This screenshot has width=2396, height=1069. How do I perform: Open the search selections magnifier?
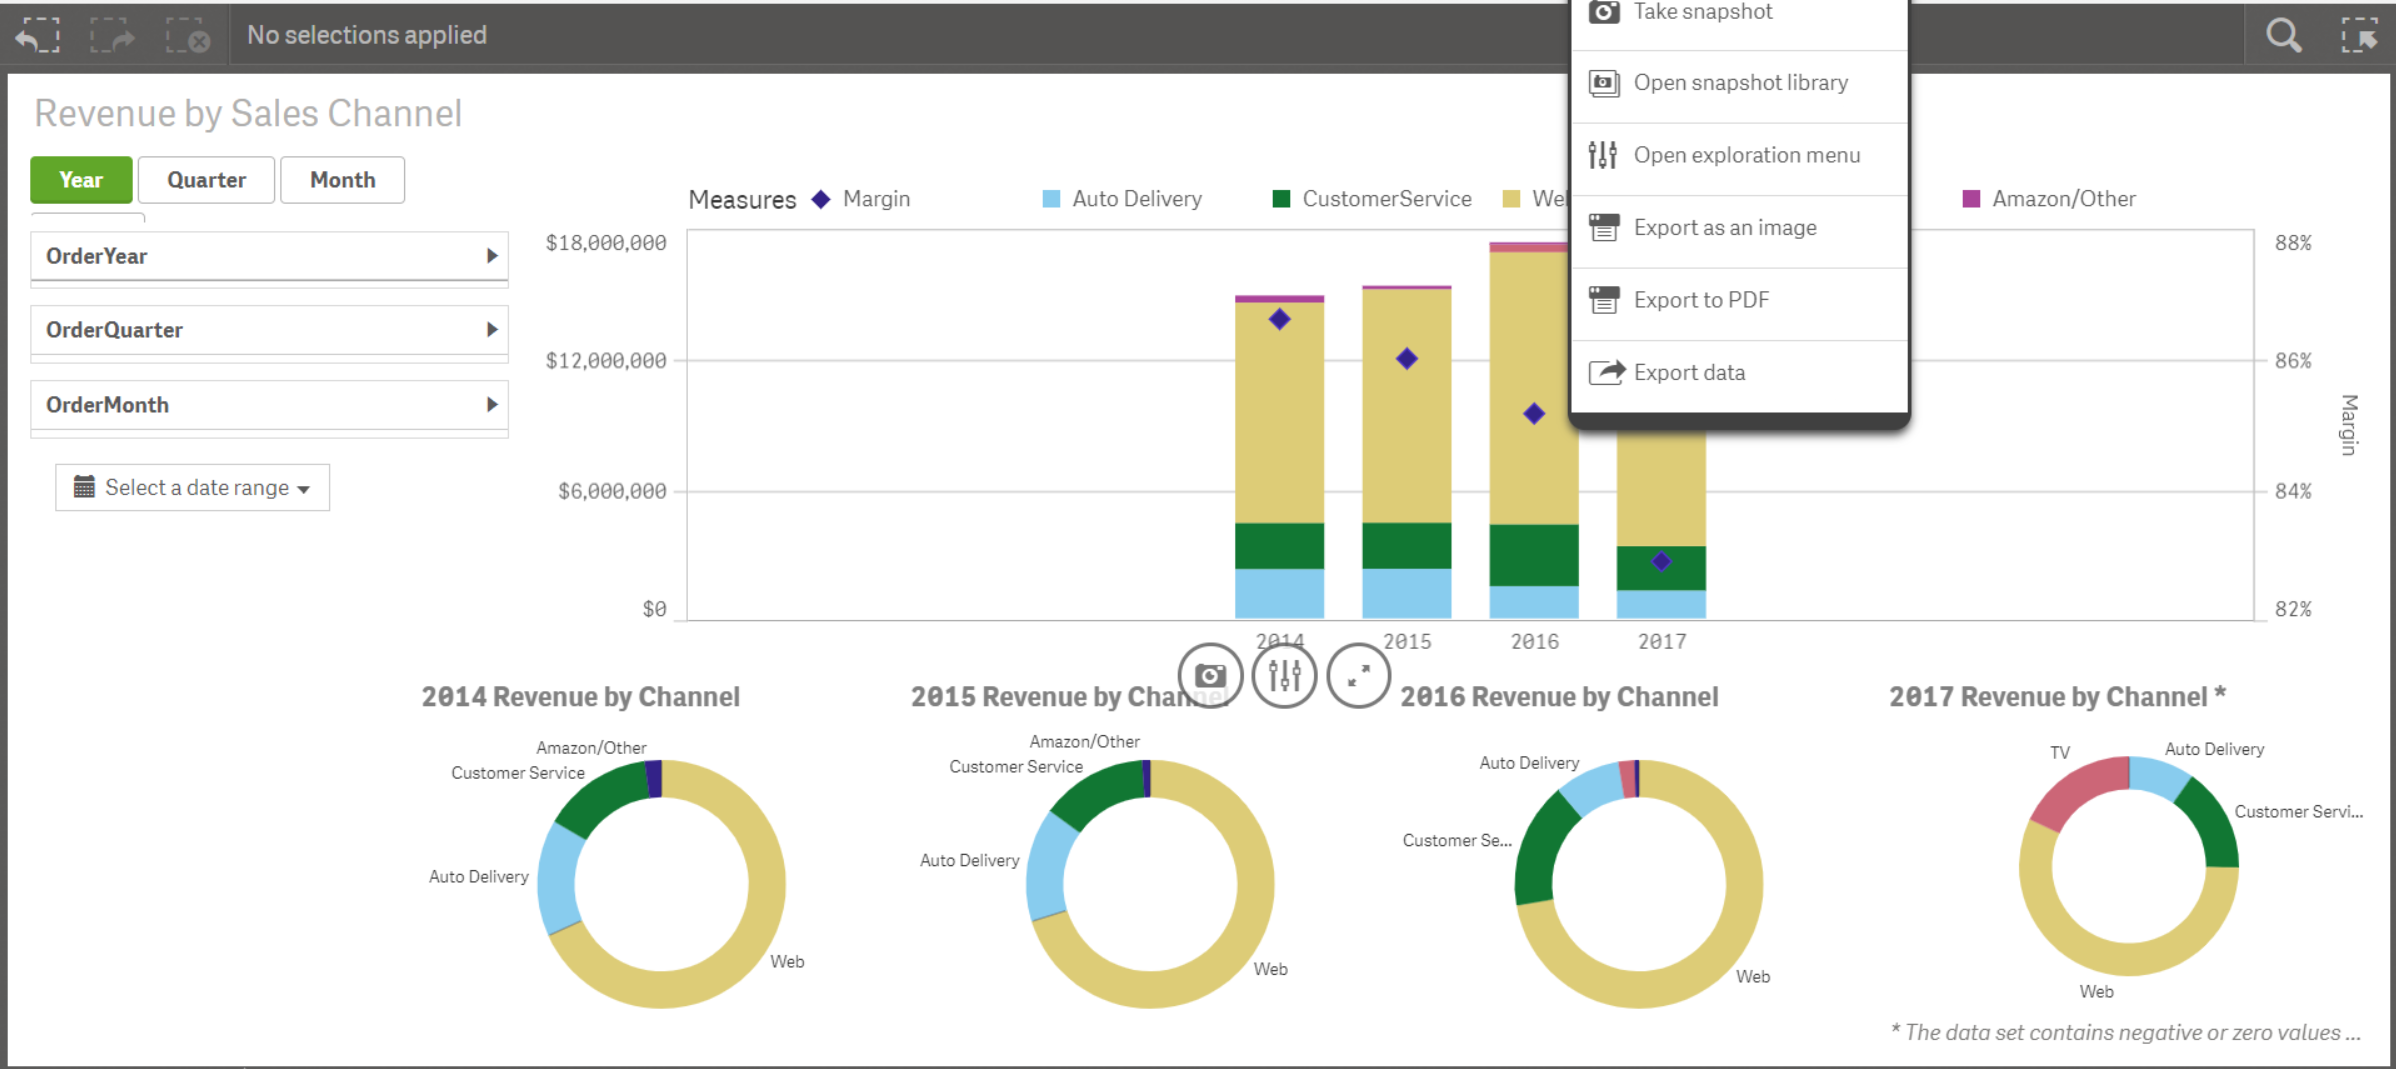[x=2284, y=36]
